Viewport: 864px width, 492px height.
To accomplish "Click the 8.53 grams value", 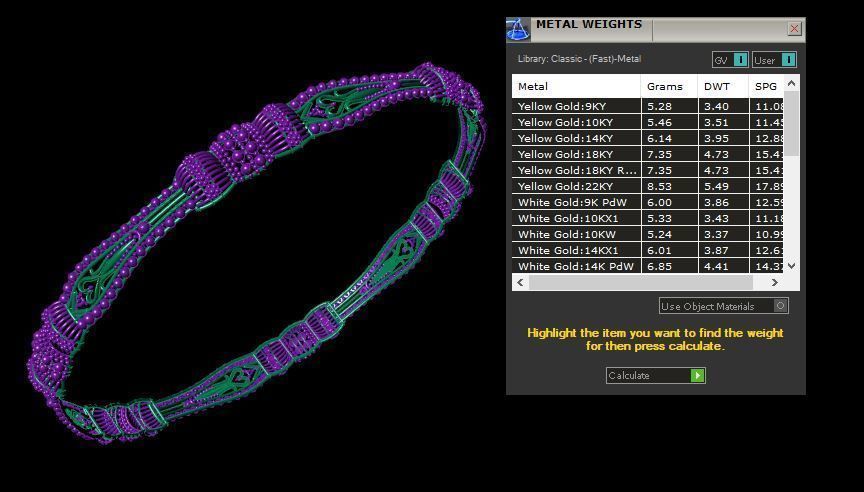I will pyautogui.click(x=659, y=186).
